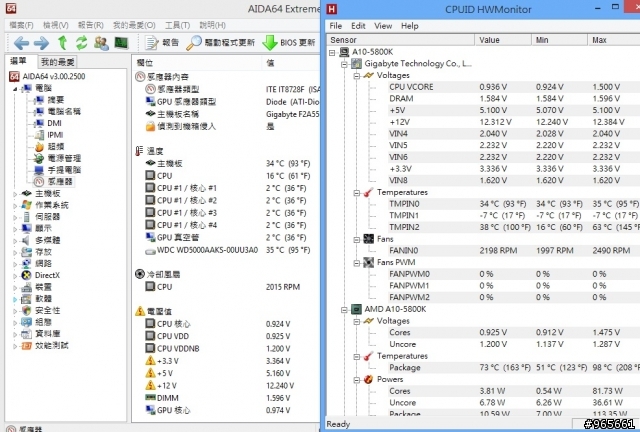Select the CPU VCORE row in HWMonitor
The height and width of the screenshot is (432, 640).
[x=513, y=87]
